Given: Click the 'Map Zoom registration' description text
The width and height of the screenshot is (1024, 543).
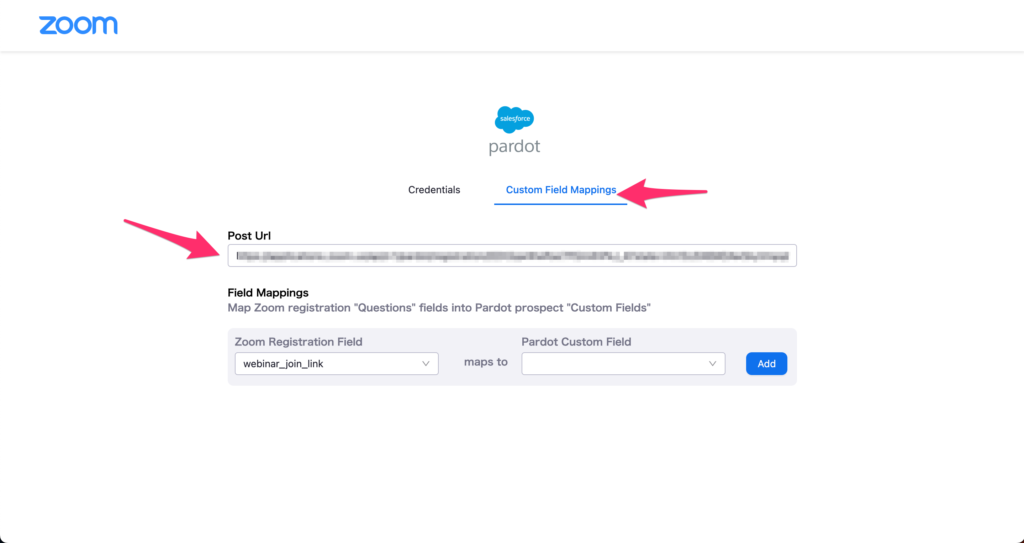Looking at the screenshot, I should click(x=439, y=307).
